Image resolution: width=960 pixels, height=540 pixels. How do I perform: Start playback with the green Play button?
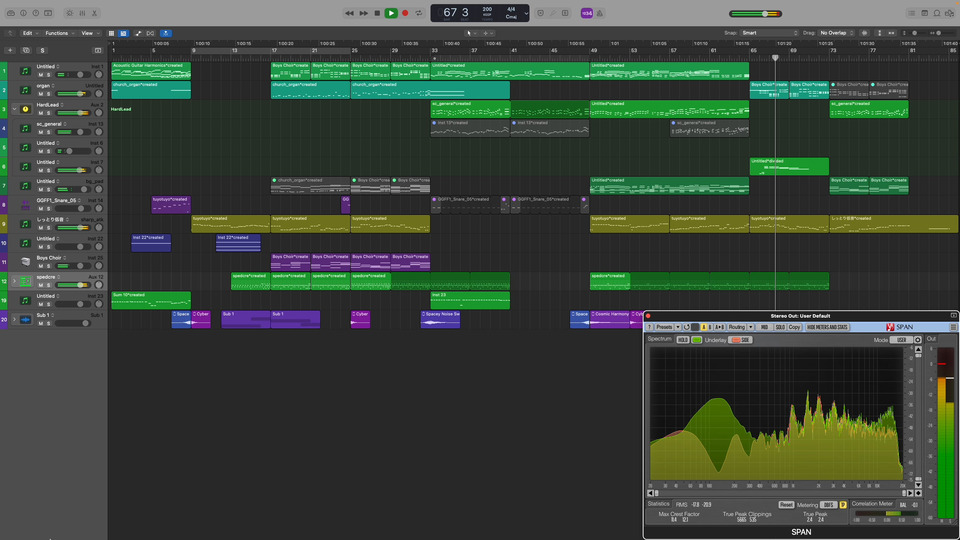click(391, 13)
